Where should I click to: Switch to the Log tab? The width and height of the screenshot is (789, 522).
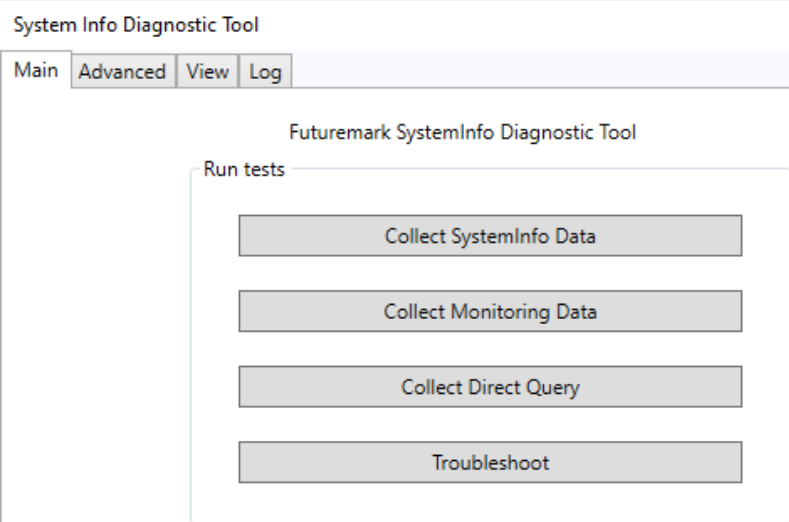click(265, 71)
